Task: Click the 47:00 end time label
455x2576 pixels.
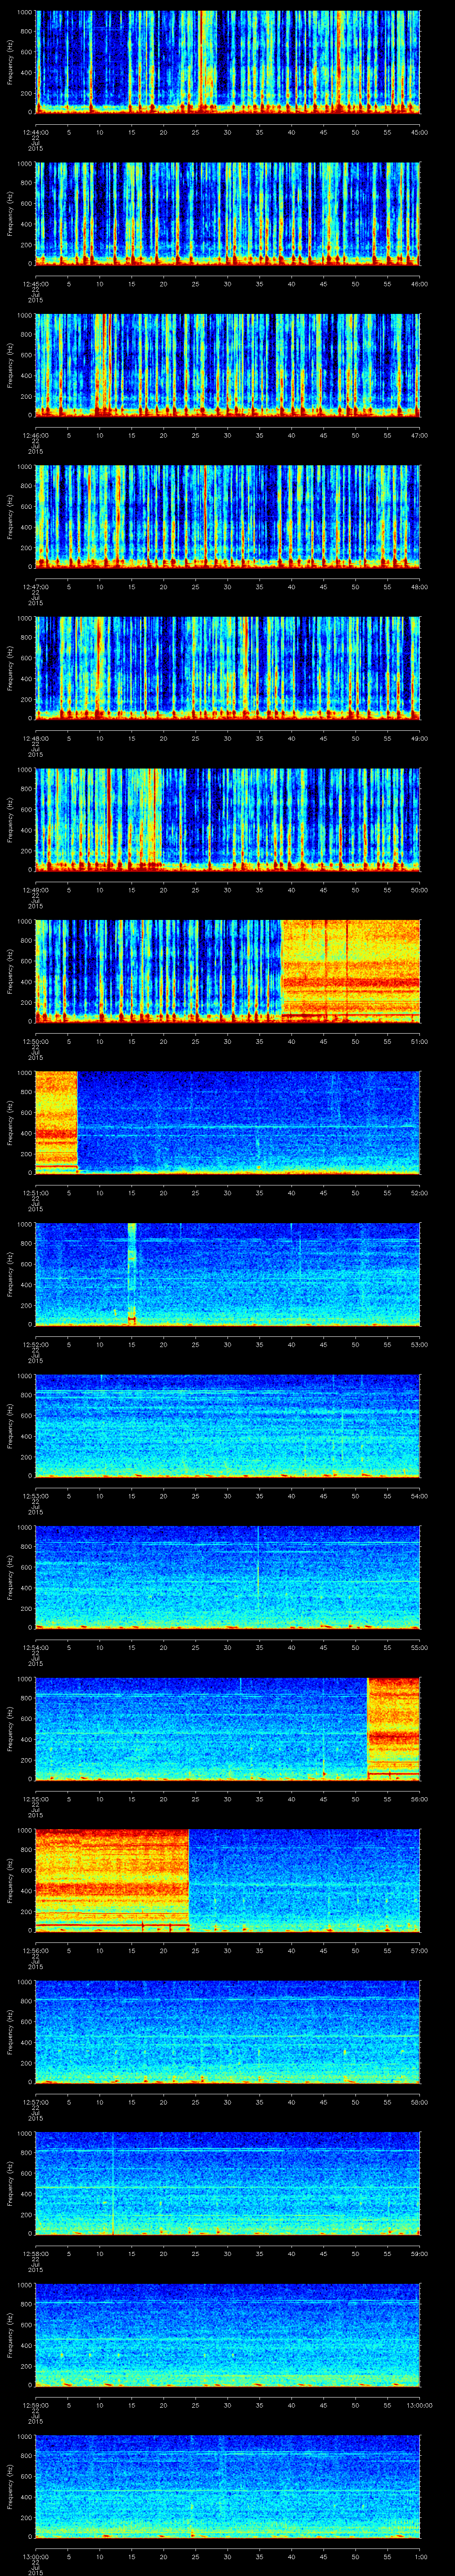Action: pos(420,436)
